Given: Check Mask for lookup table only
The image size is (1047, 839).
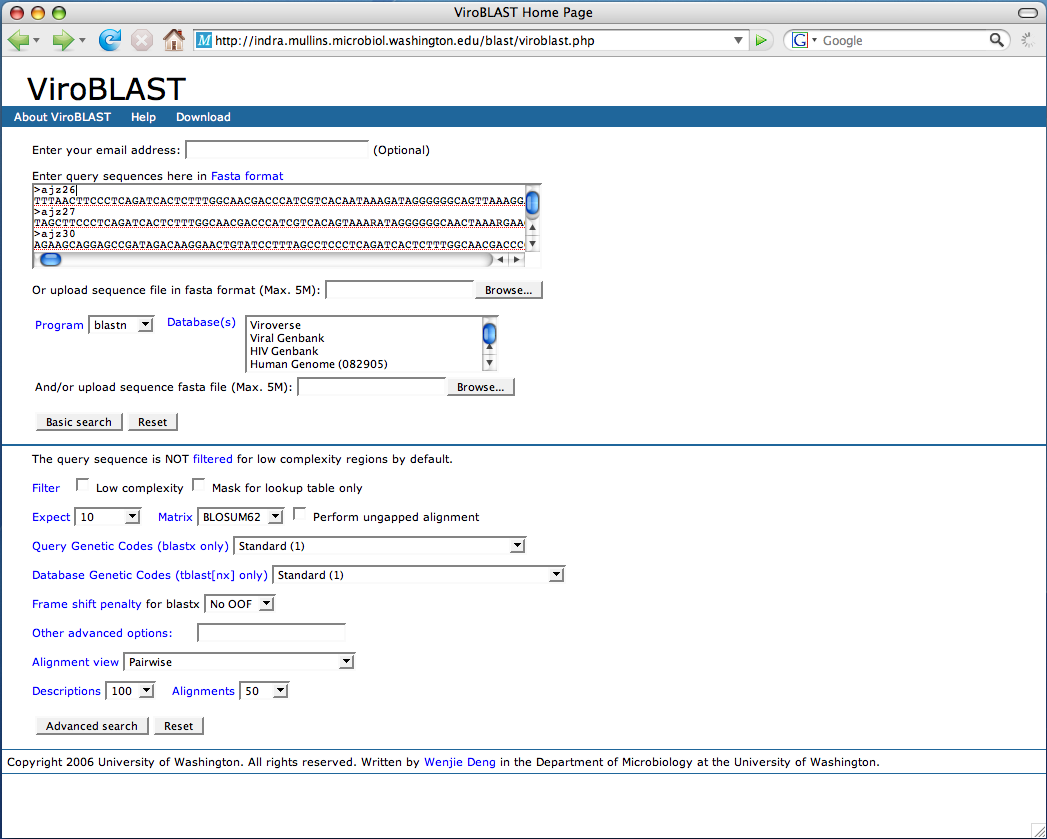Looking at the screenshot, I should click(198, 487).
